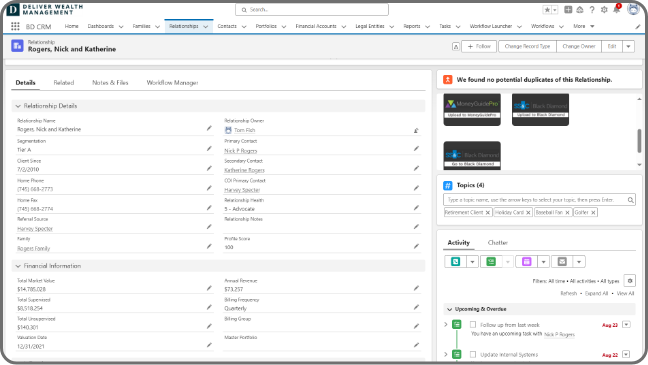The width and height of the screenshot is (648, 365).
Task: Edit the Annual Revenue pencil icon
Action: coord(416,288)
